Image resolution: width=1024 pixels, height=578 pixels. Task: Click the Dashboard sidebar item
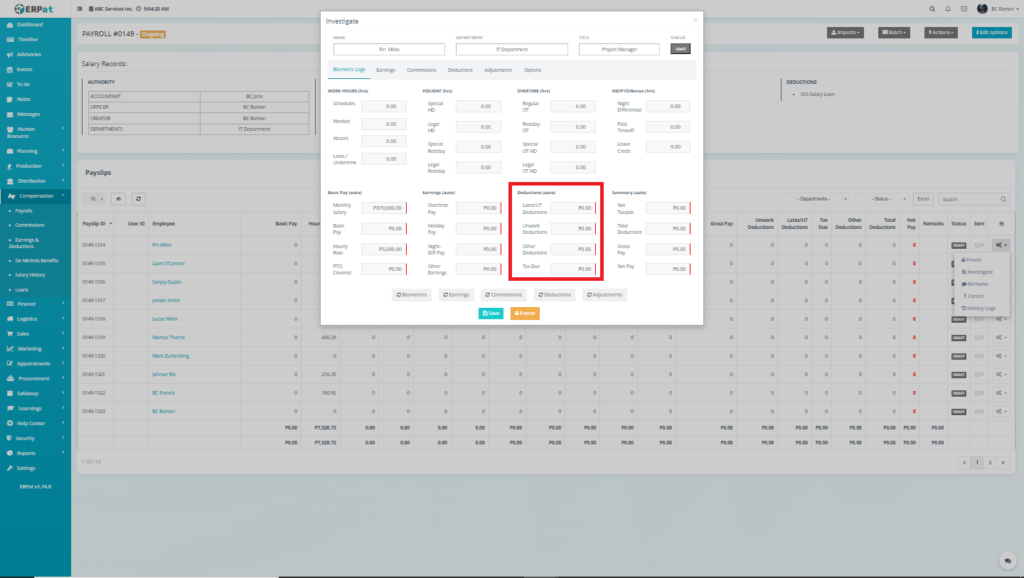click(30, 23)
